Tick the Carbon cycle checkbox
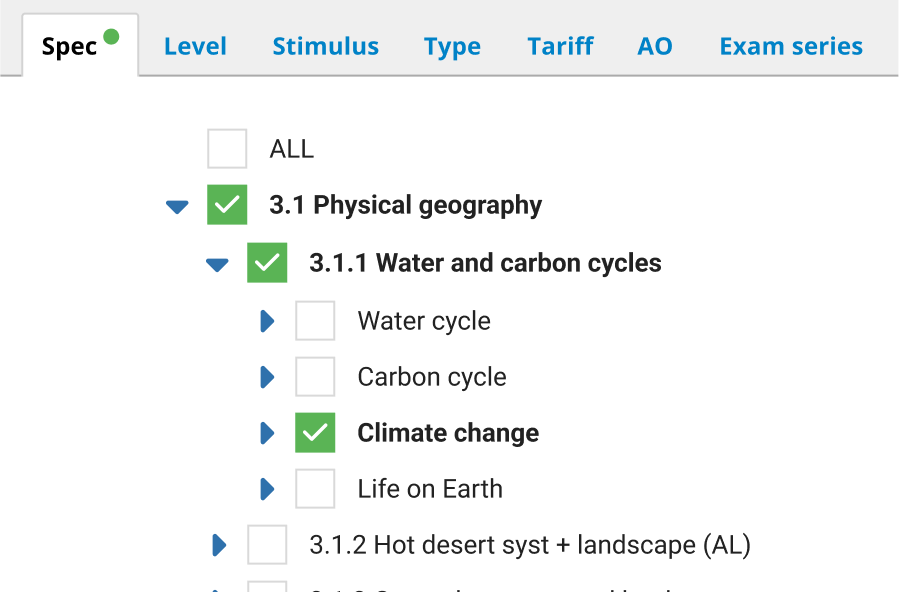Image resolution: width=899 pixels, height=592 pixels. 315,377
